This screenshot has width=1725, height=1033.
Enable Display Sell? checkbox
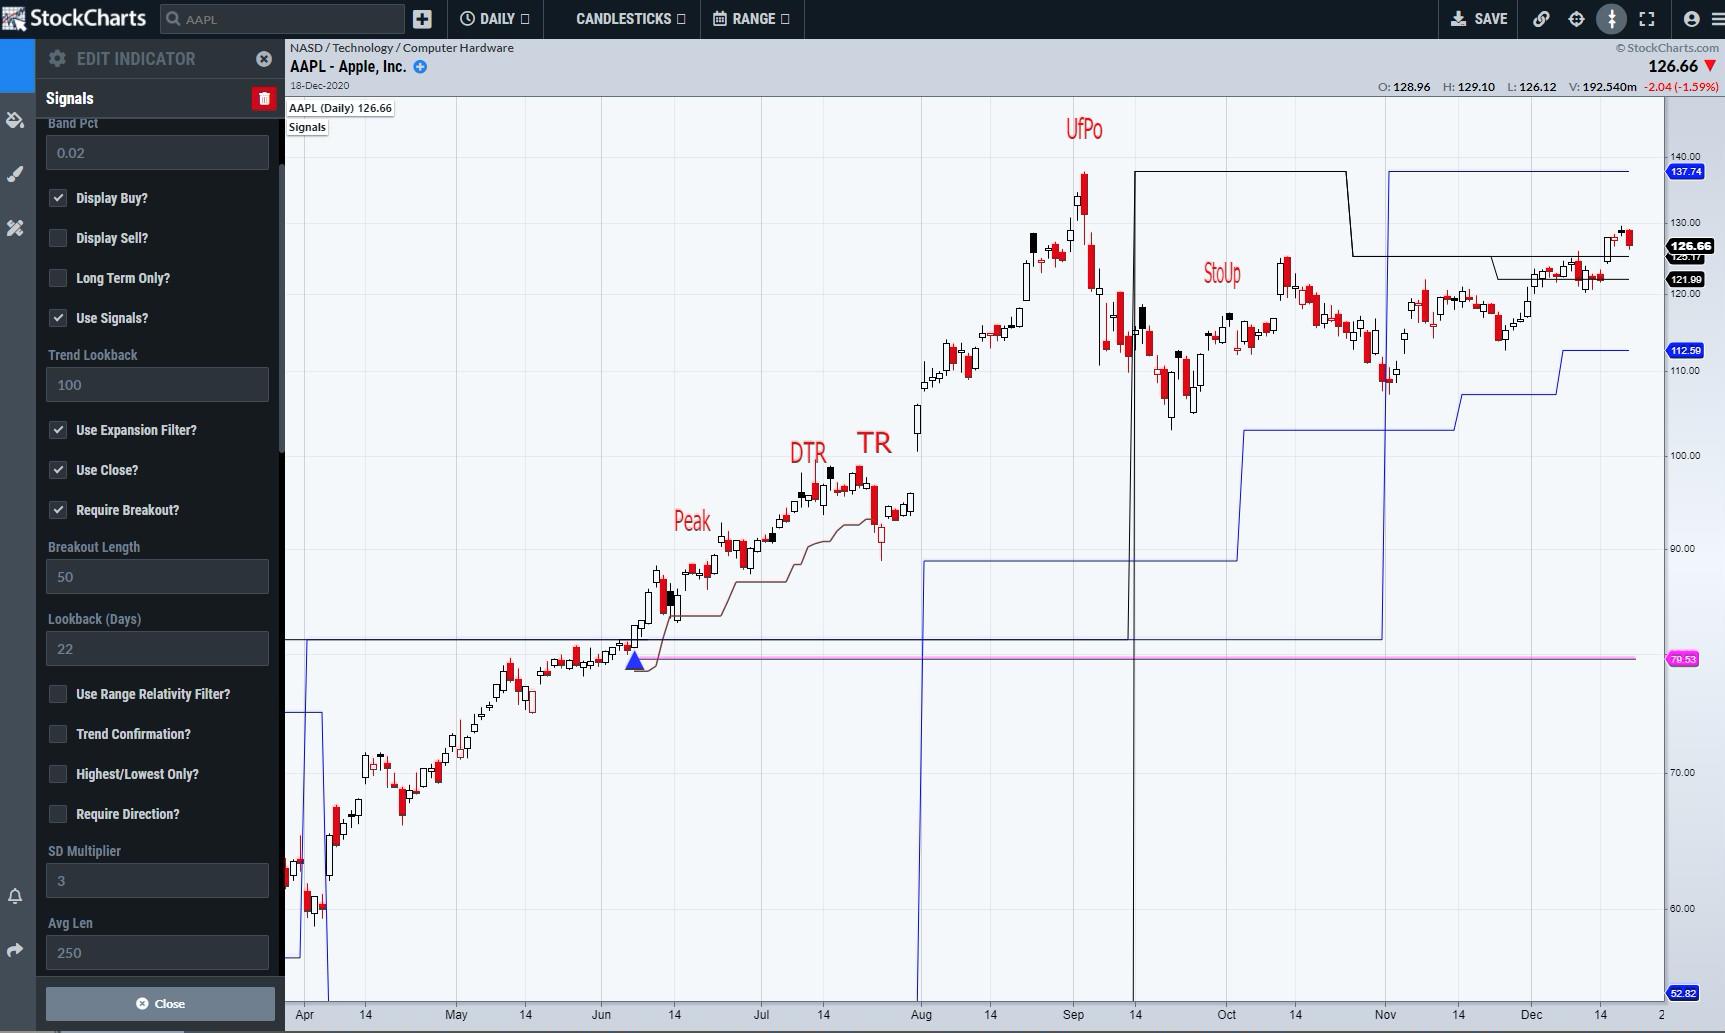(58, 238)
